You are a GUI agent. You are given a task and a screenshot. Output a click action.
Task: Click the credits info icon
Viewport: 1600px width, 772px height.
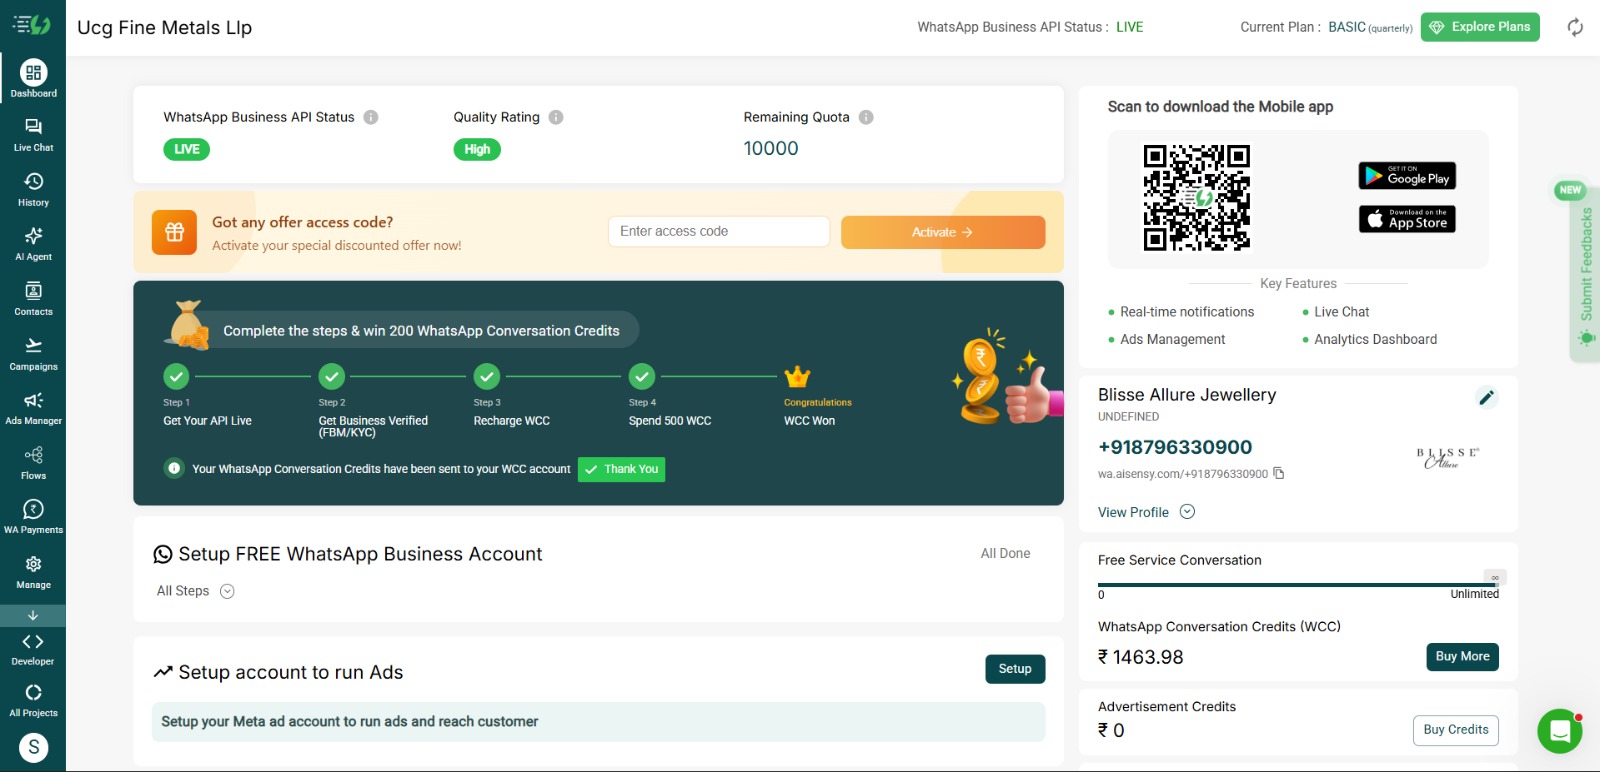pyautogui.click(x=174, y=468)
